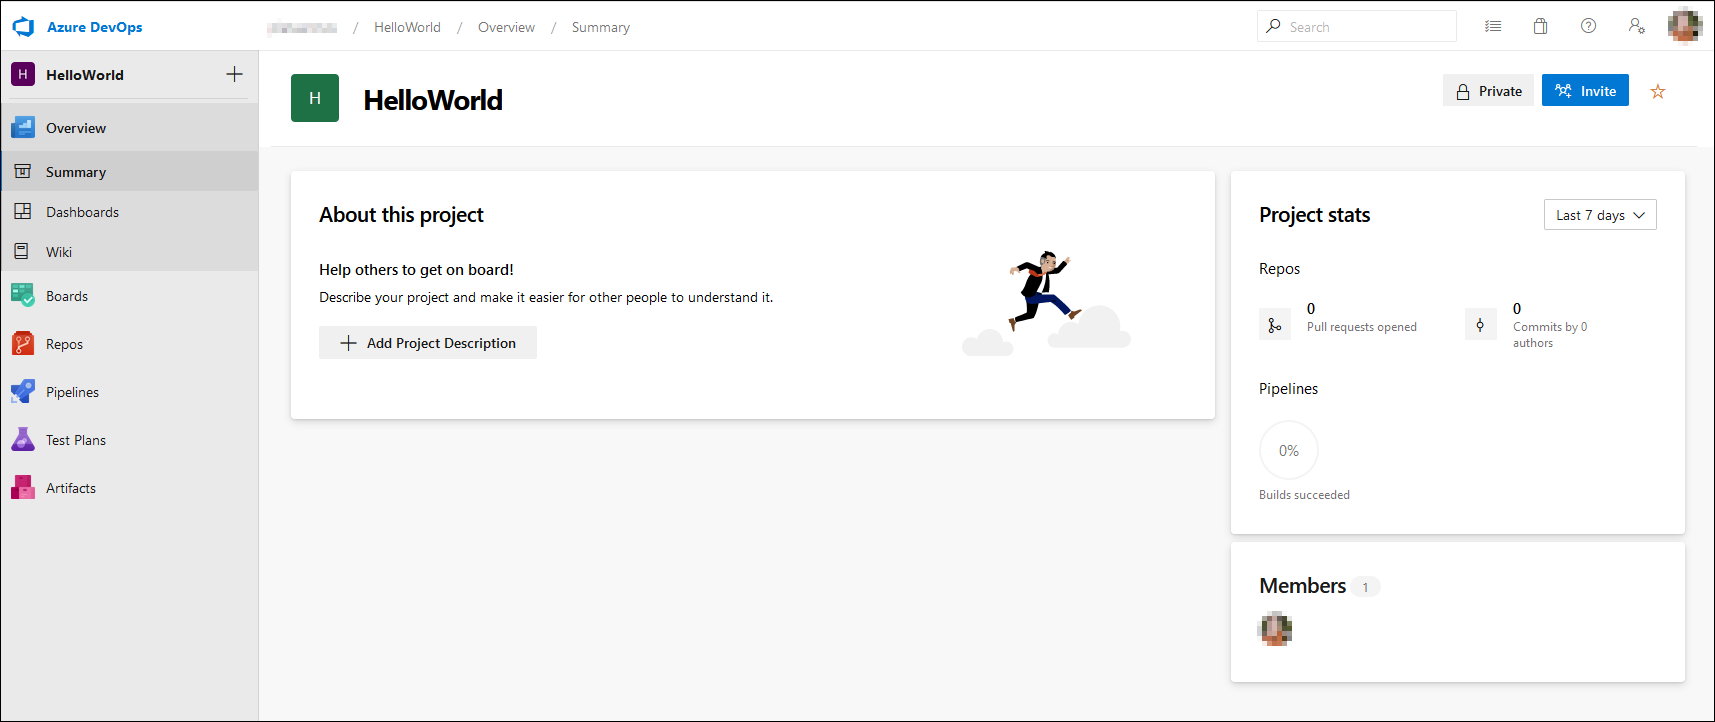Click the Builds succeeded label
The width and height of the screenshot is (1715, 722).
click(1304, 495)
